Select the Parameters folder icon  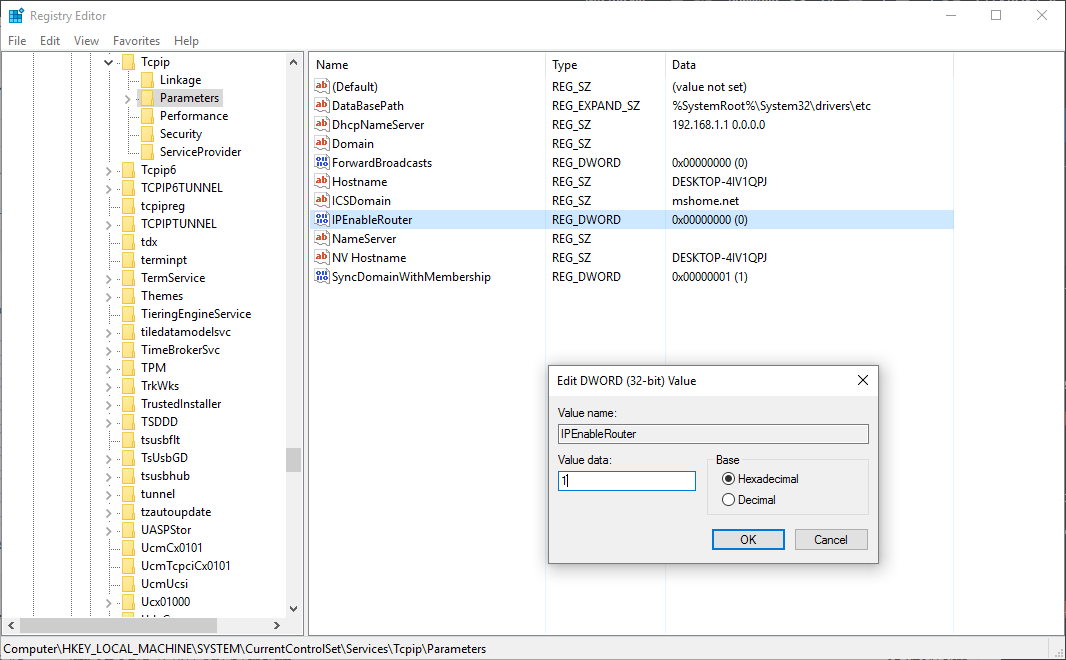148,98
